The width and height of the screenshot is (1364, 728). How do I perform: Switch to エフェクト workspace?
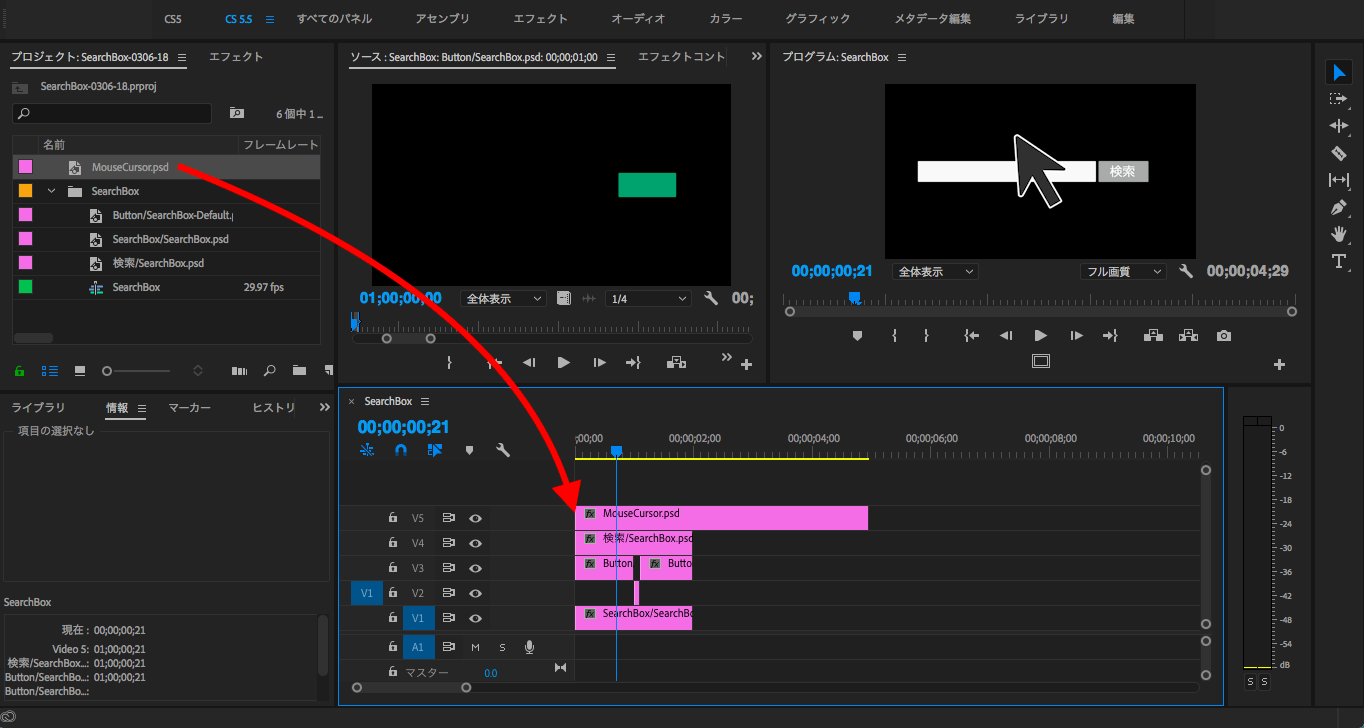[x=540, y=19]
